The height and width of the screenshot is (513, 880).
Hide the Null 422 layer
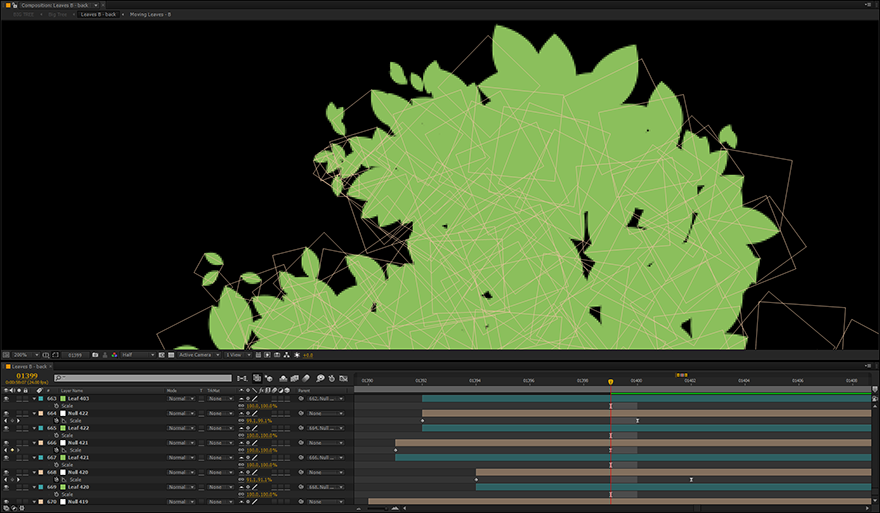pyautogui.click(x=6, y=413)
